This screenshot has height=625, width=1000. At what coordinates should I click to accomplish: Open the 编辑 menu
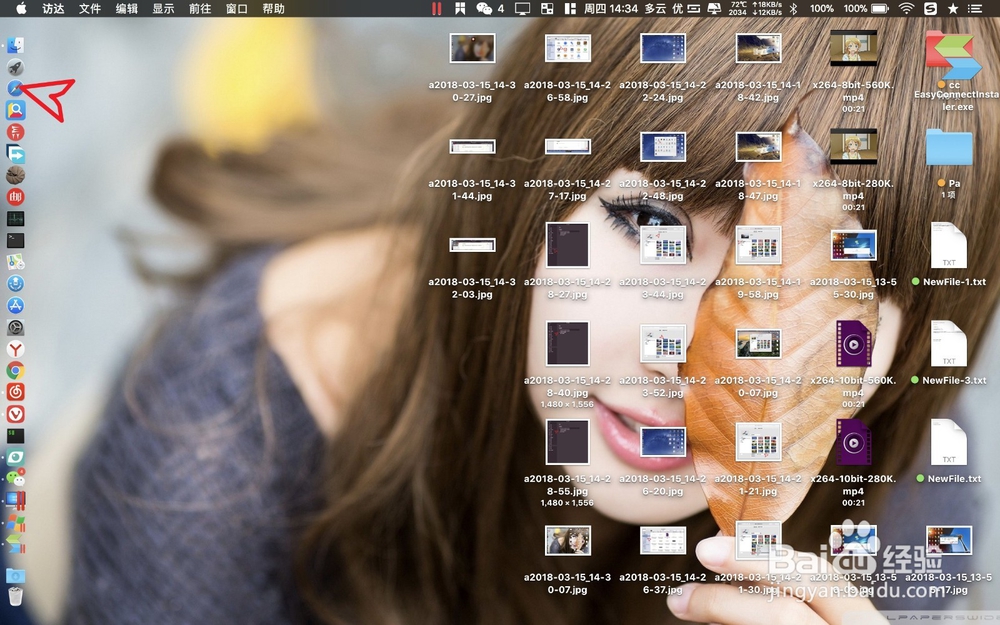[127, 8]
